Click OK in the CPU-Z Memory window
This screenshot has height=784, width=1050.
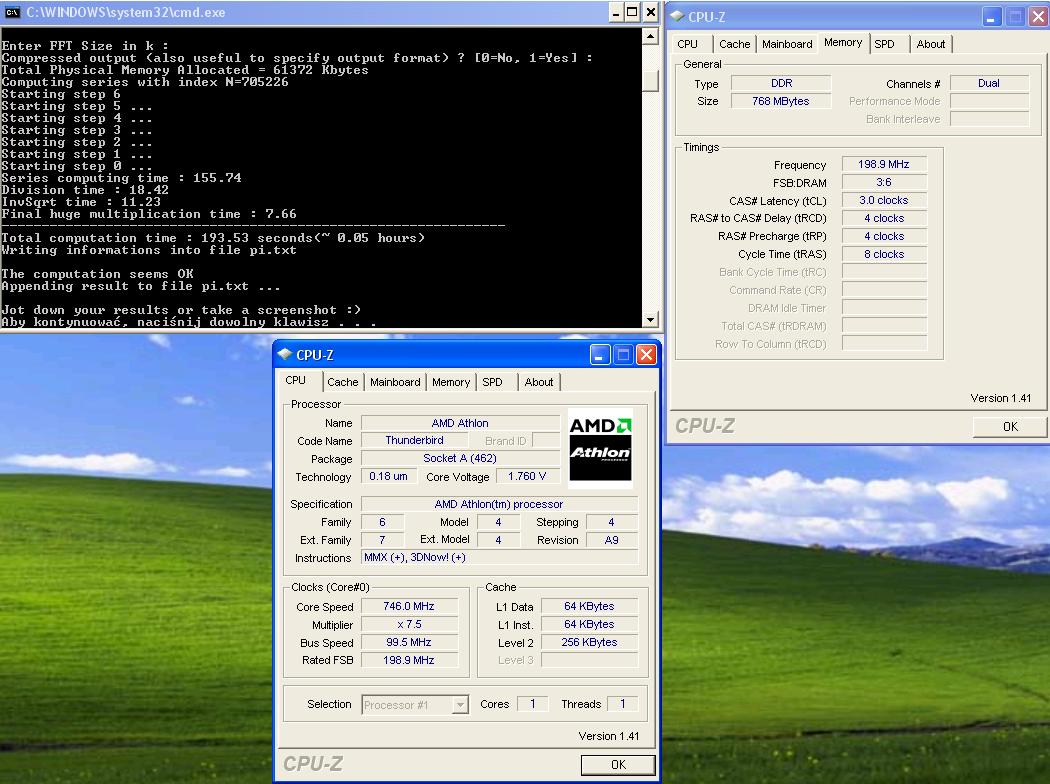pyautogui.click(x=1010, y=426)
